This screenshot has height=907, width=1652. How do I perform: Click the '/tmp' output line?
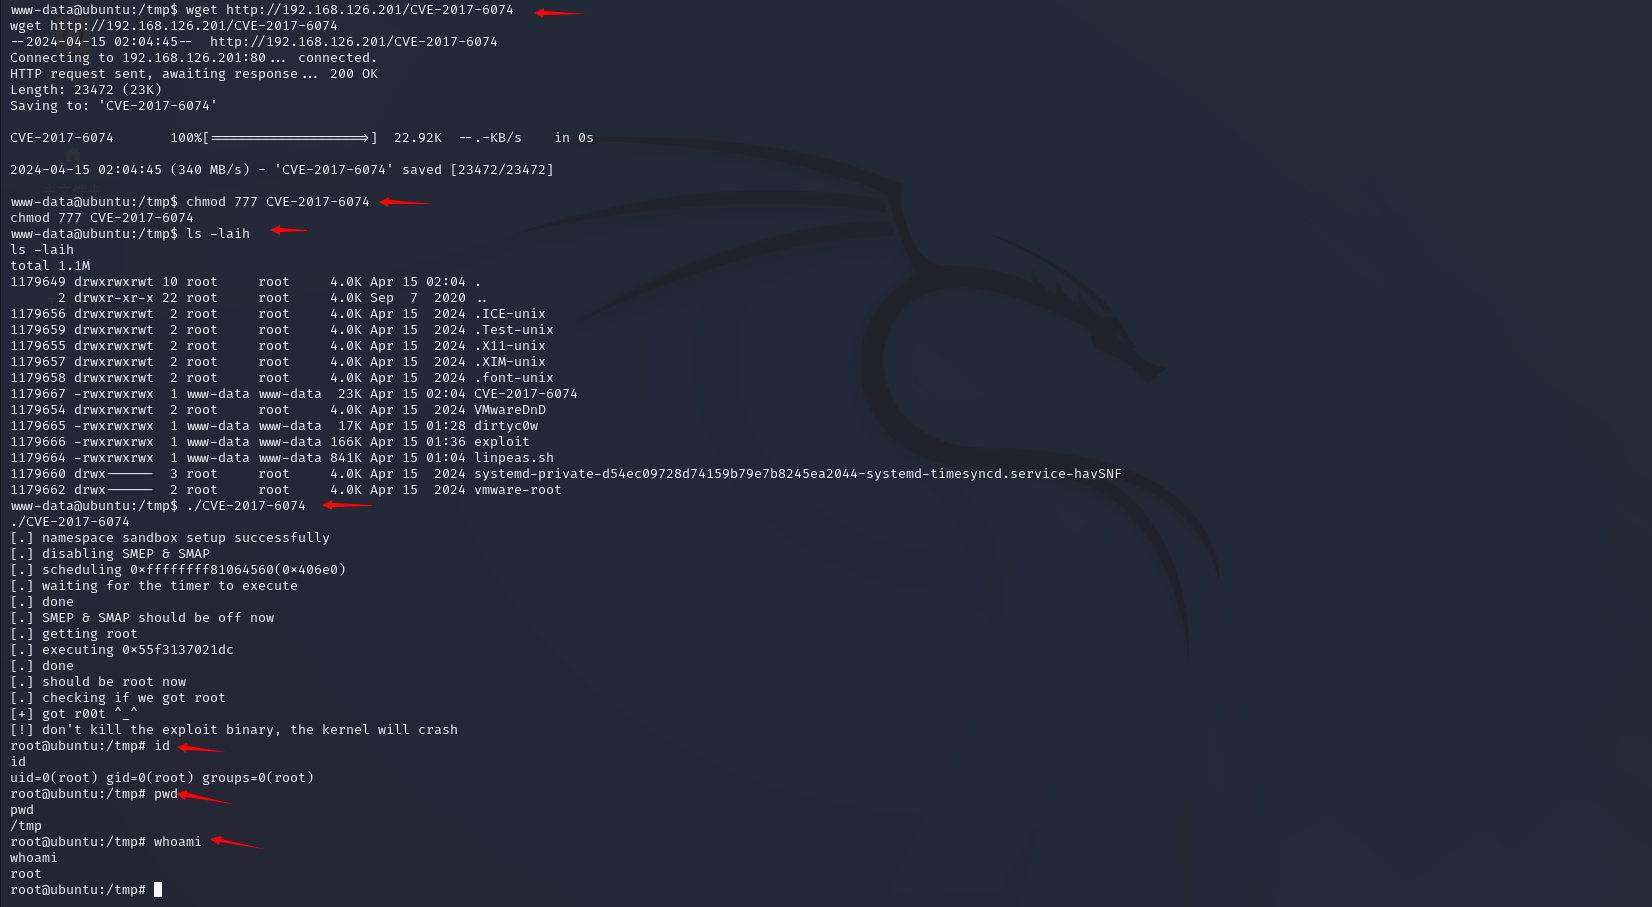click(x=26, y=826)
